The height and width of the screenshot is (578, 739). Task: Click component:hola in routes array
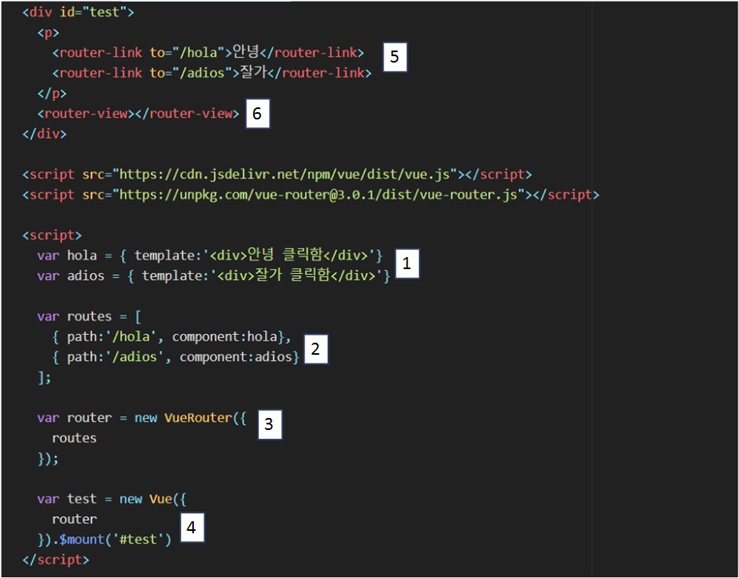click(224, 337)
